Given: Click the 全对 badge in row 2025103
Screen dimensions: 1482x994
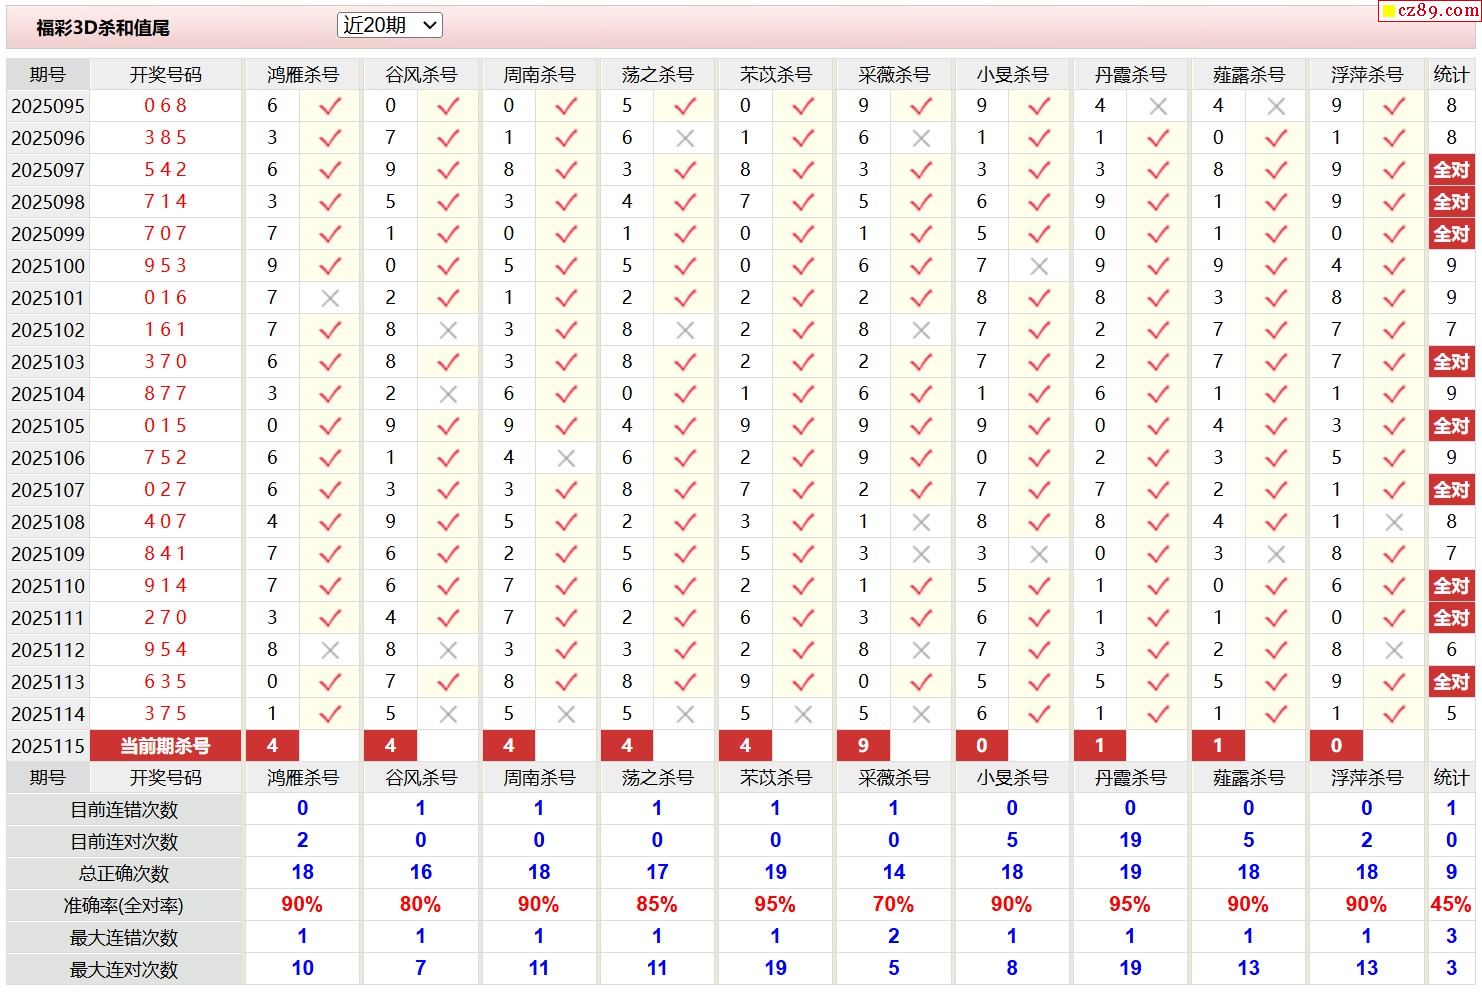Looking at the screenshot, I should click(1451, 362).
